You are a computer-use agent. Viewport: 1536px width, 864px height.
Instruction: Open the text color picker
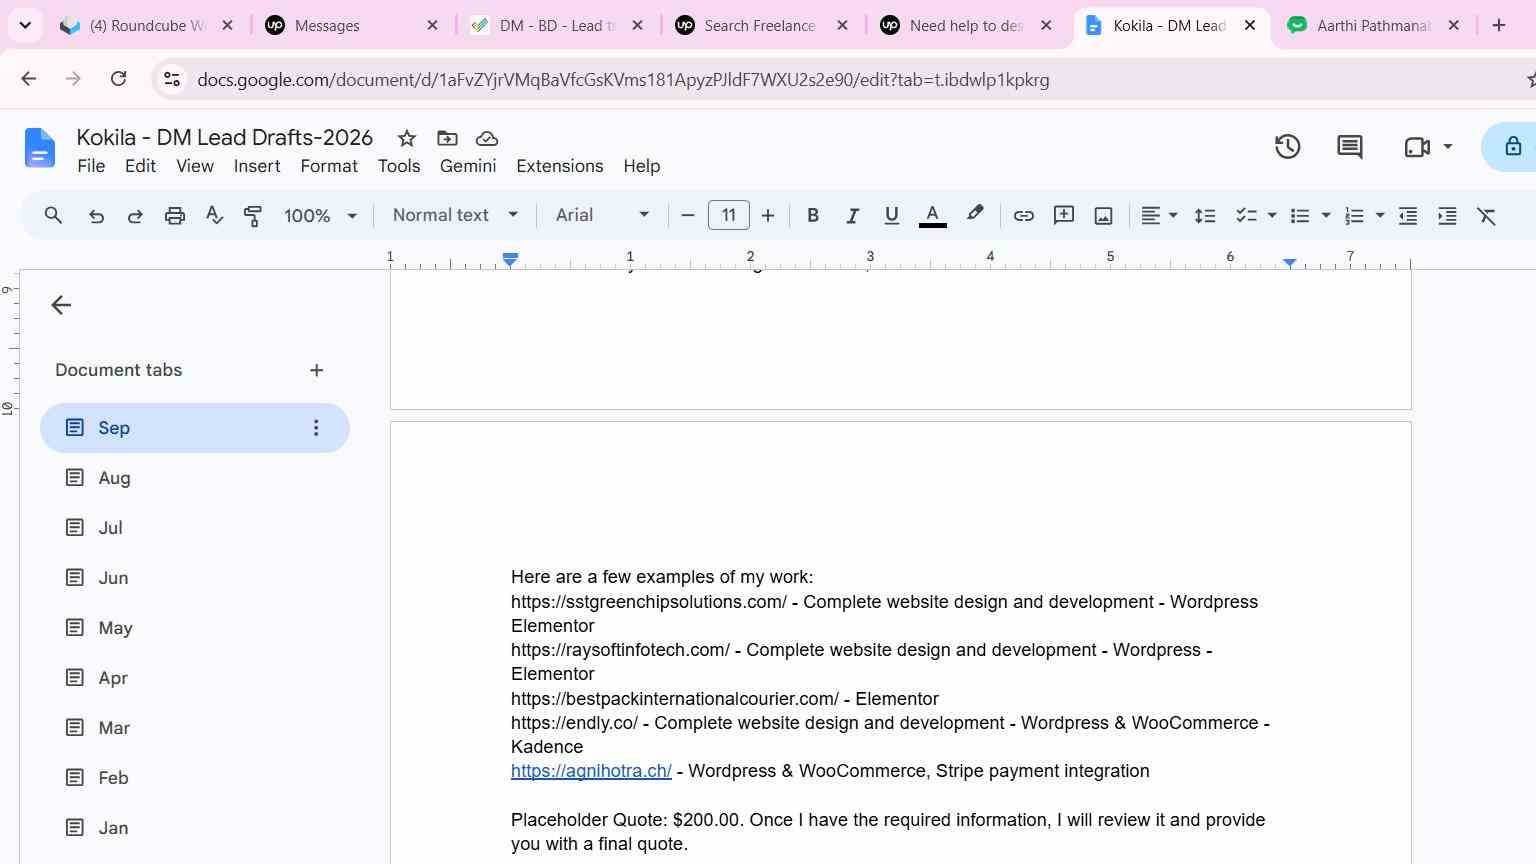(x=932, y=216)
